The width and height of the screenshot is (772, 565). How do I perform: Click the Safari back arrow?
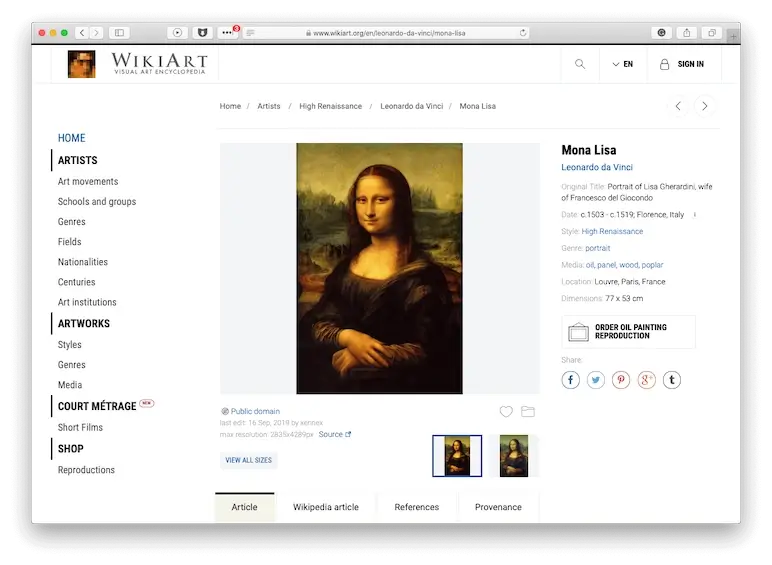pos(82,33)
